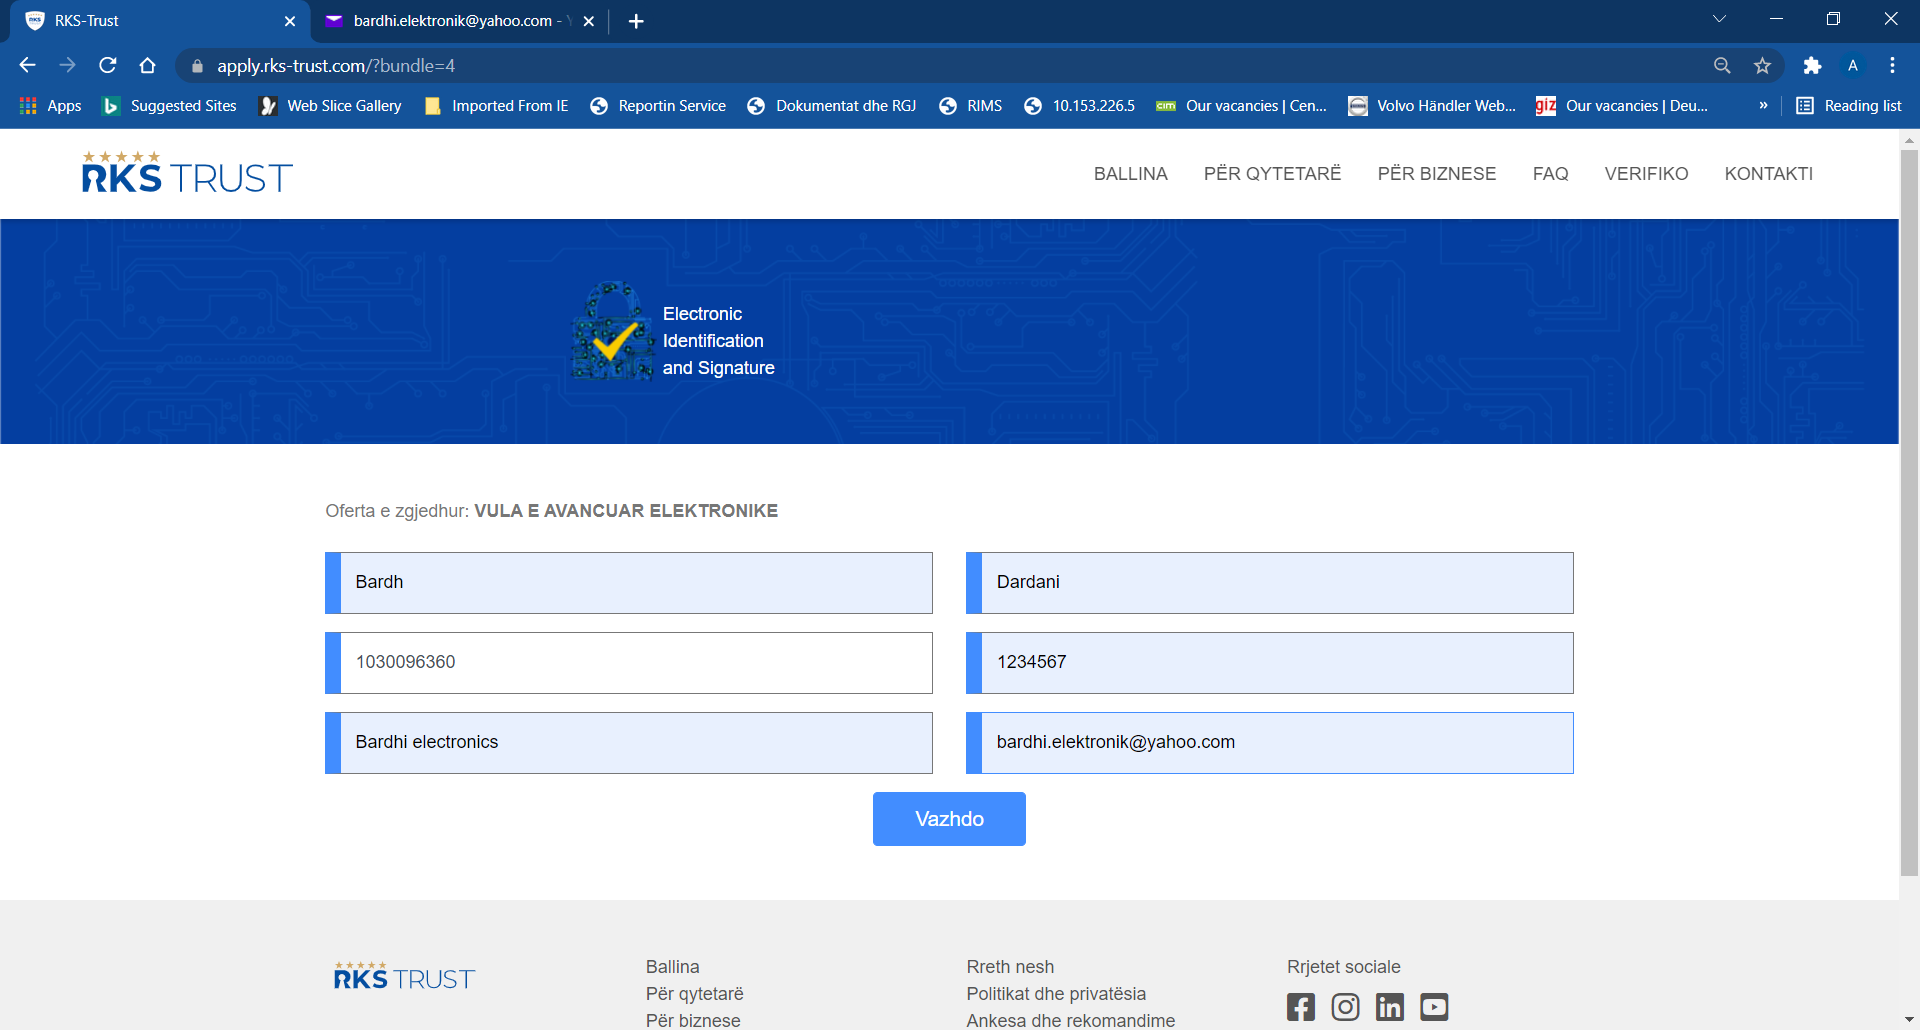The width and height of the screenshot is (1920, 1030).
Task: Open KONTAKTI navigation item
Action: tap(1769, 174)
